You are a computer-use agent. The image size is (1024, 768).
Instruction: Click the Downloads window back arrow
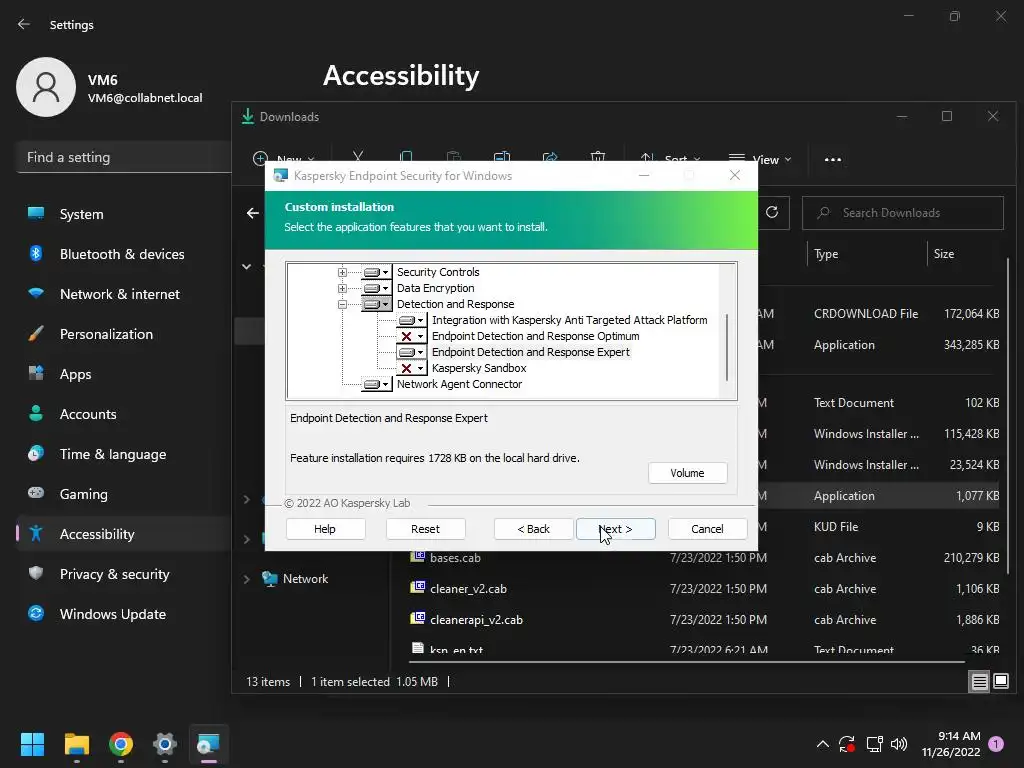coord(253,213)
